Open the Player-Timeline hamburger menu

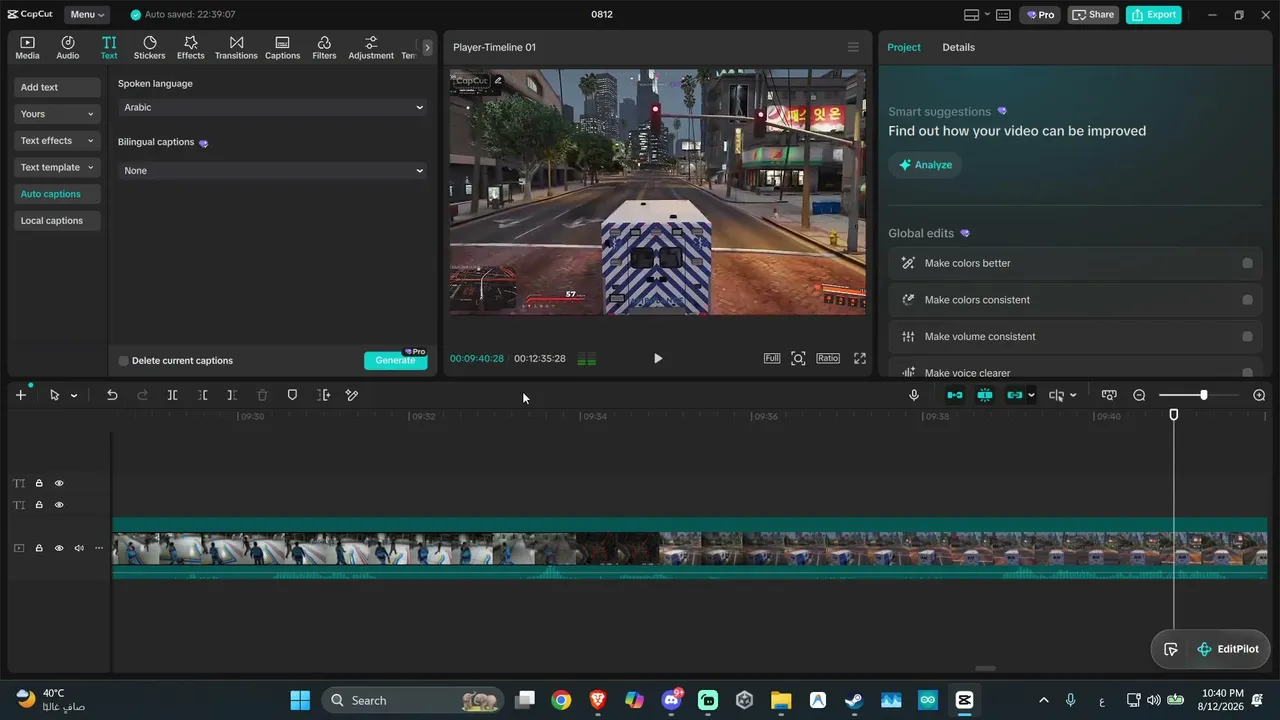pyautogui.click(x=853, y=47)
